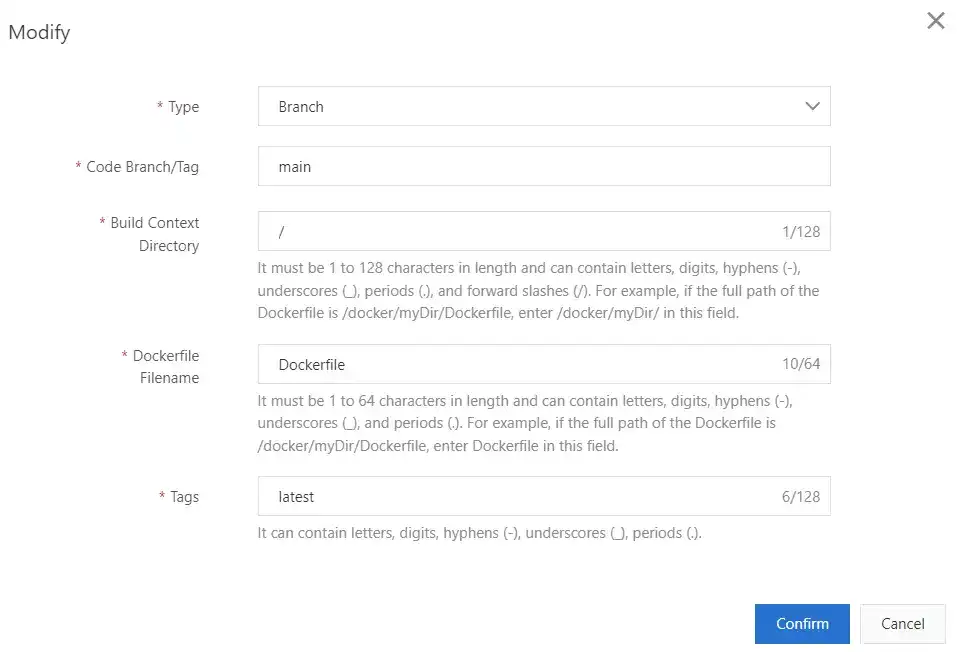Click into the Build Context Directory input
Screen dimensions: 957x652
[x=520, y=231]
